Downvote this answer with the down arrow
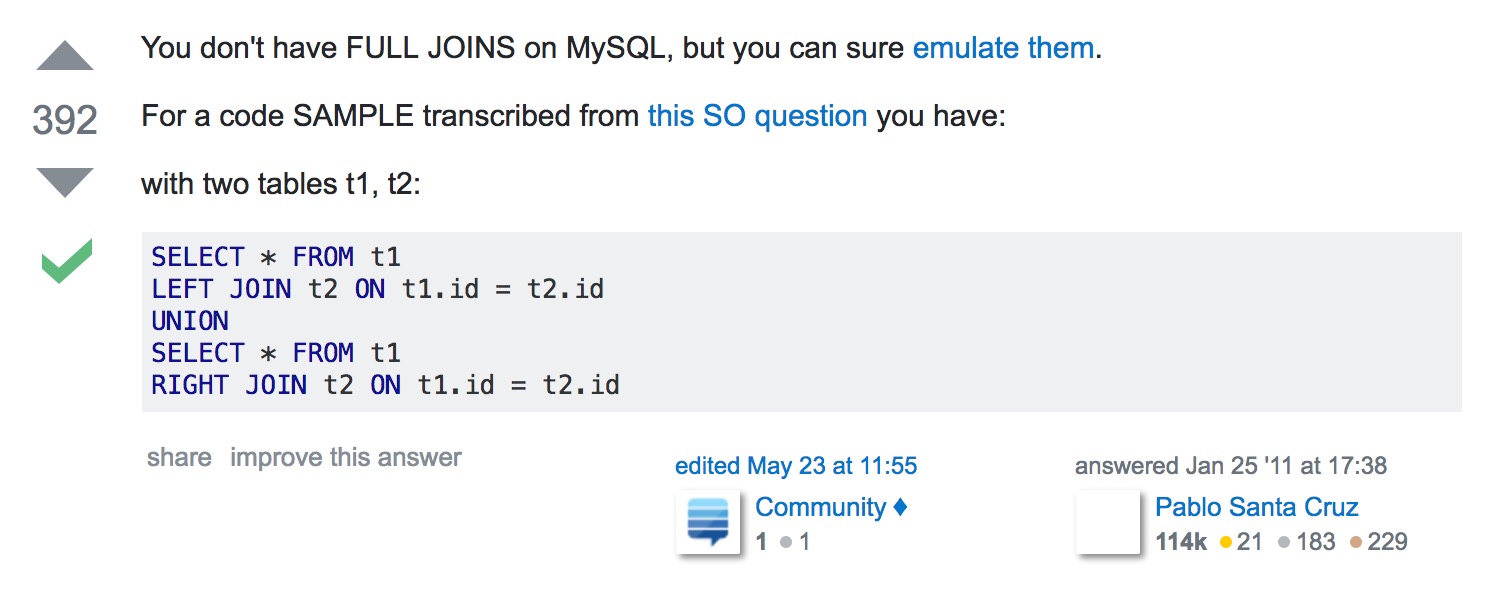The image size is (1496, 594). tap(65, 183)
